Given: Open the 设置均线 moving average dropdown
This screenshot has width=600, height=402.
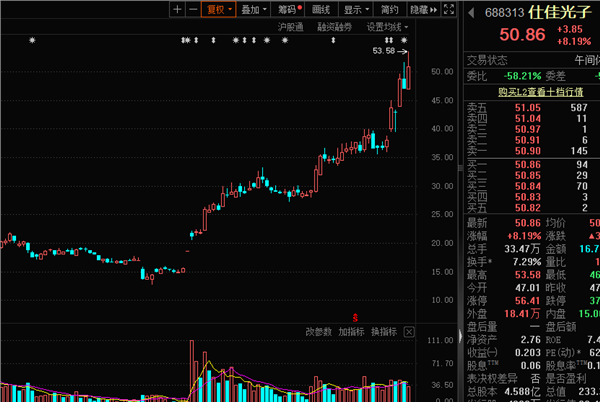Looking at the screenshot, I should [x=387, y=27].
